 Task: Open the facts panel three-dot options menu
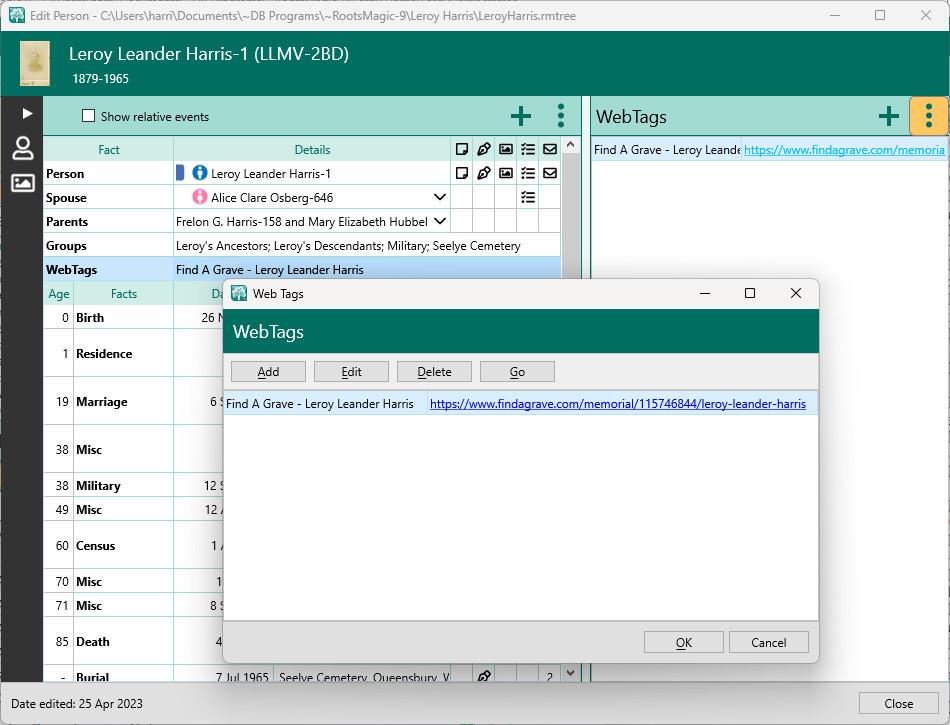560,116
